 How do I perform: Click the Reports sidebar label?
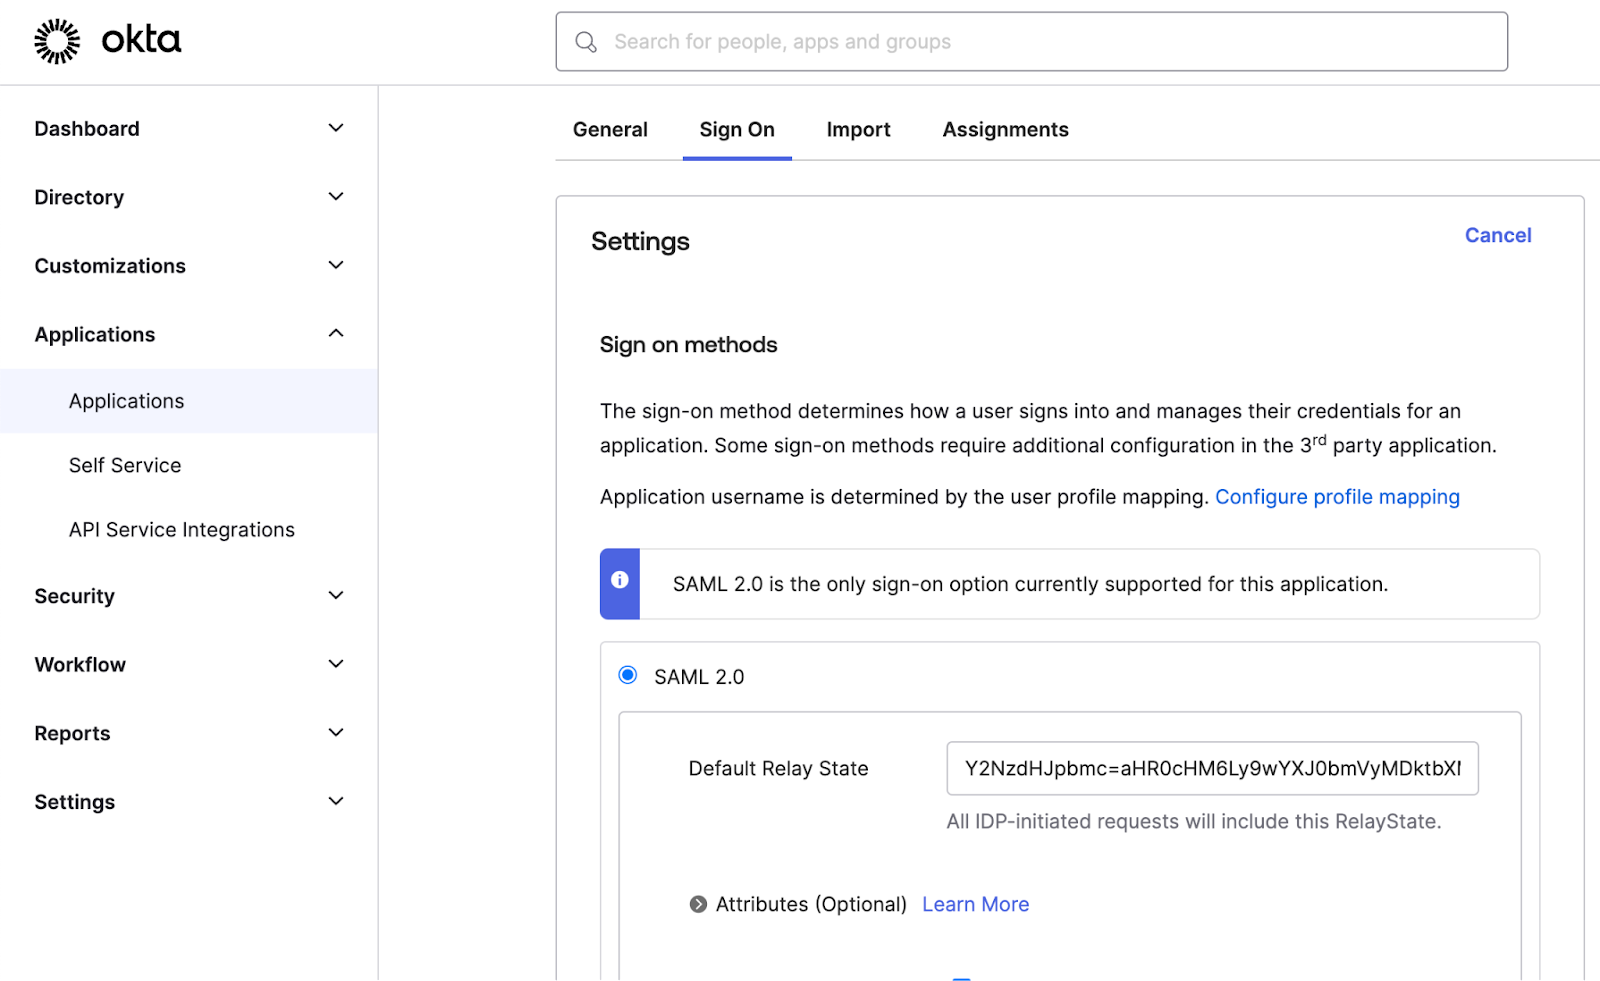(72, 733)
